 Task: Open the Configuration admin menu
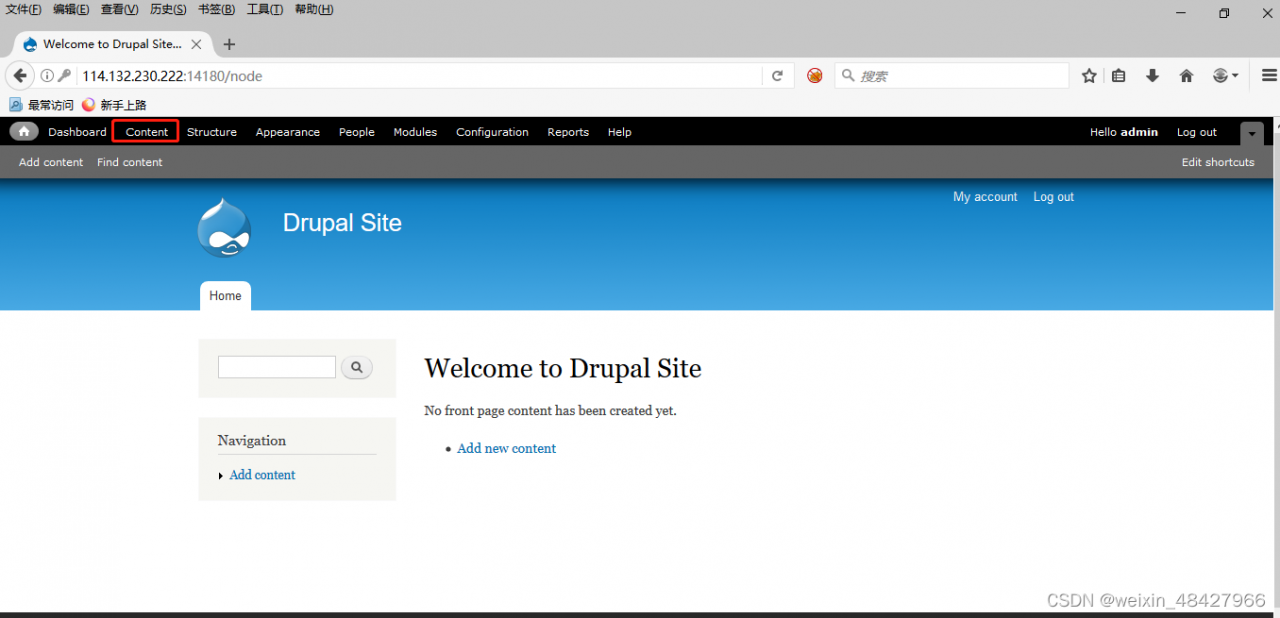pyautogui.click(x=492, y=132)
